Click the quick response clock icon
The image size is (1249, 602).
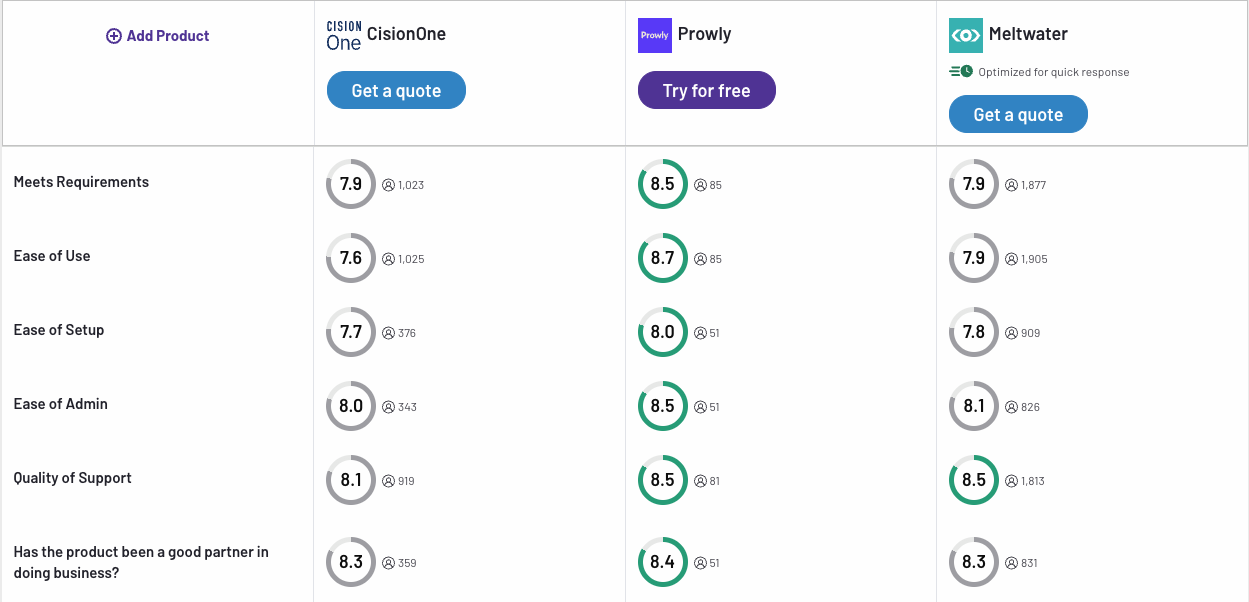tap(961, 72)
